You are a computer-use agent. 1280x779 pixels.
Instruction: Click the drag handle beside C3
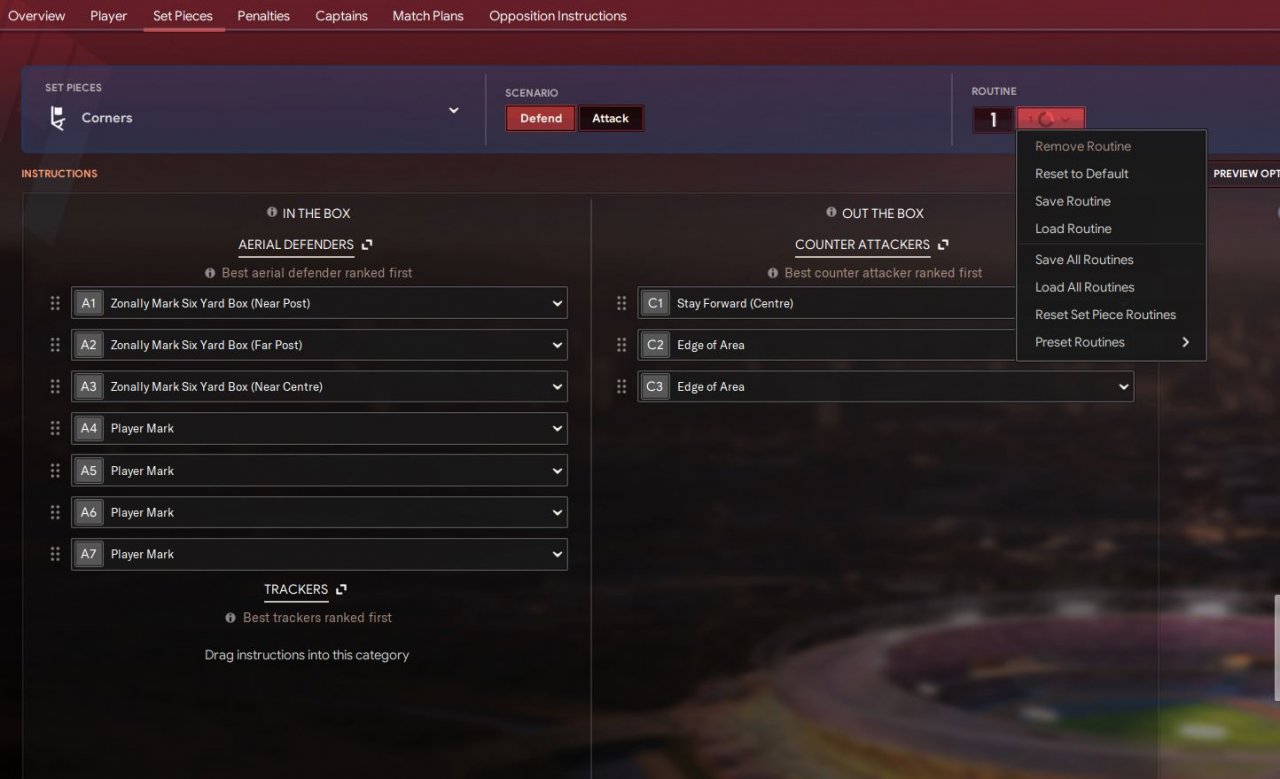[x=622, y=386]
